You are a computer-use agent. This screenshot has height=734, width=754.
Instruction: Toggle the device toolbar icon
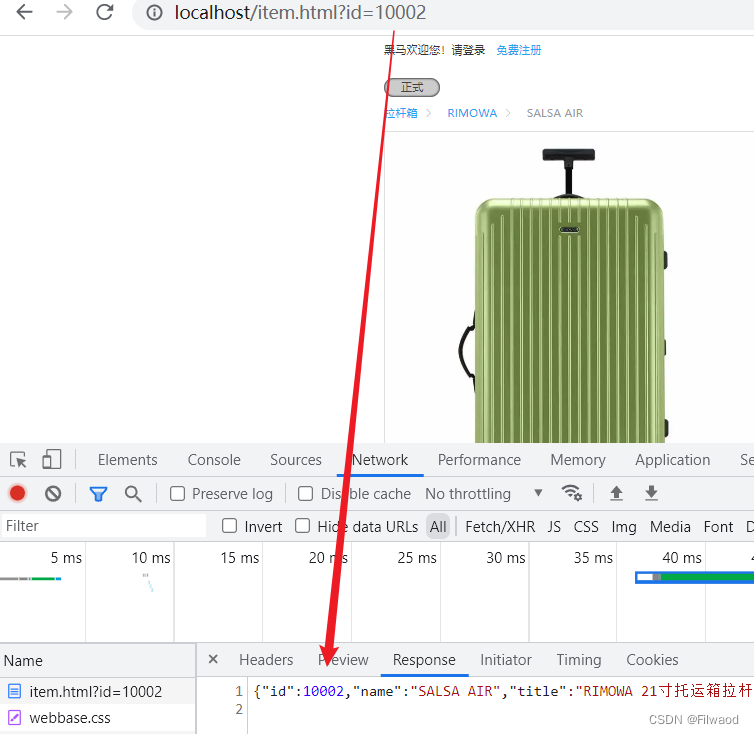point(51,459)
